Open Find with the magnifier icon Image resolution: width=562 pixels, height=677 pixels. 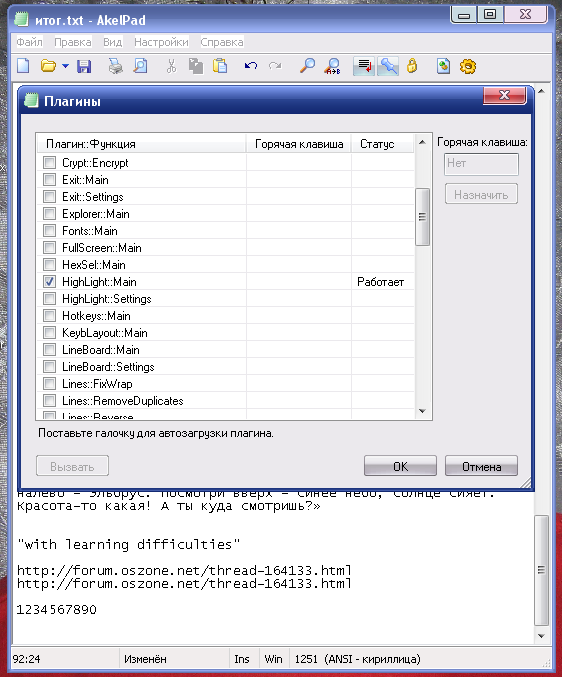coord(307,66)
